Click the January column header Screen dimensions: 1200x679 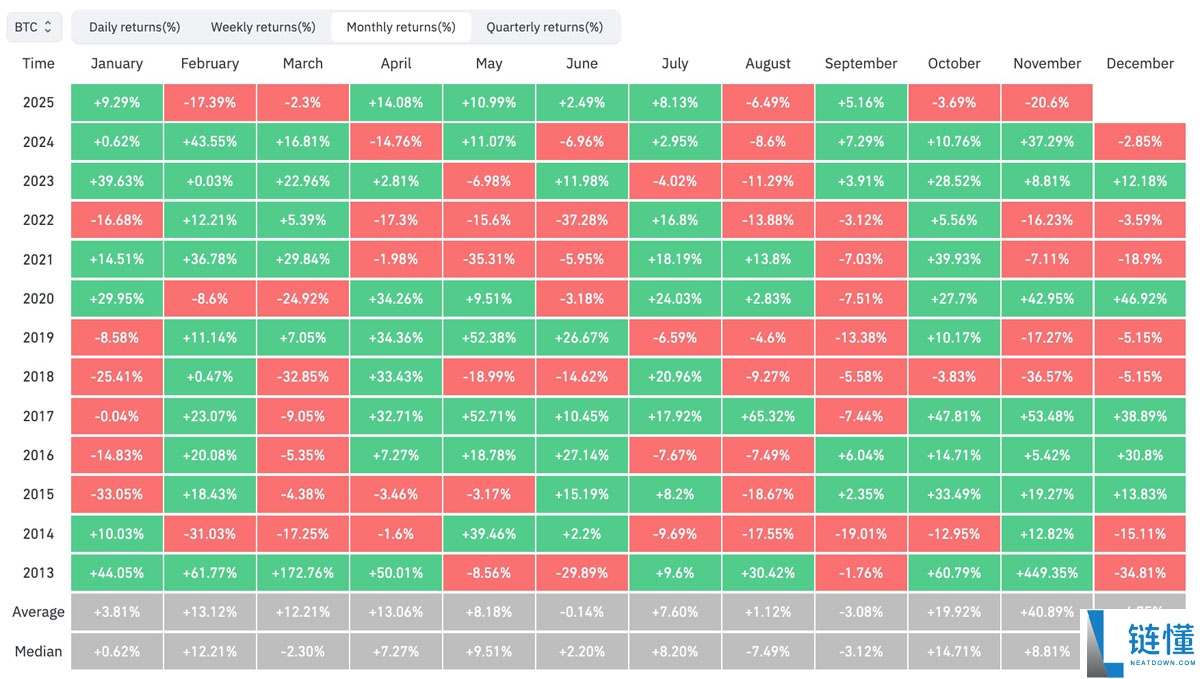coord(117,63)
